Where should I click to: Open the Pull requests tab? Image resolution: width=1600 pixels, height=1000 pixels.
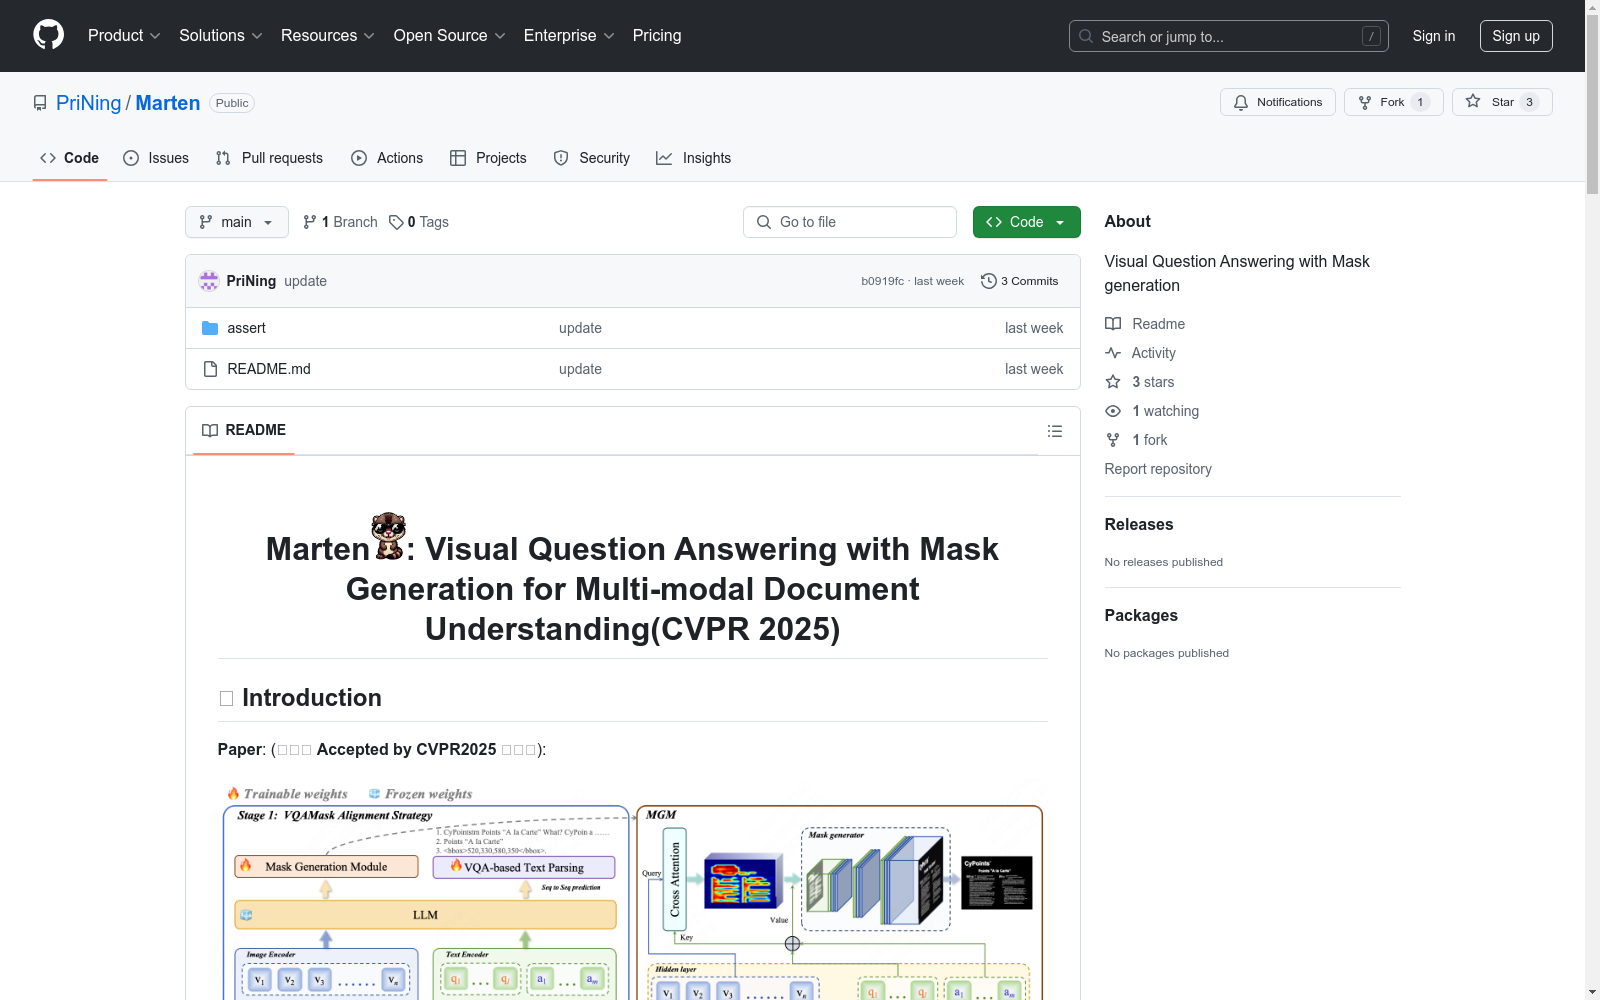click(269, 158)
